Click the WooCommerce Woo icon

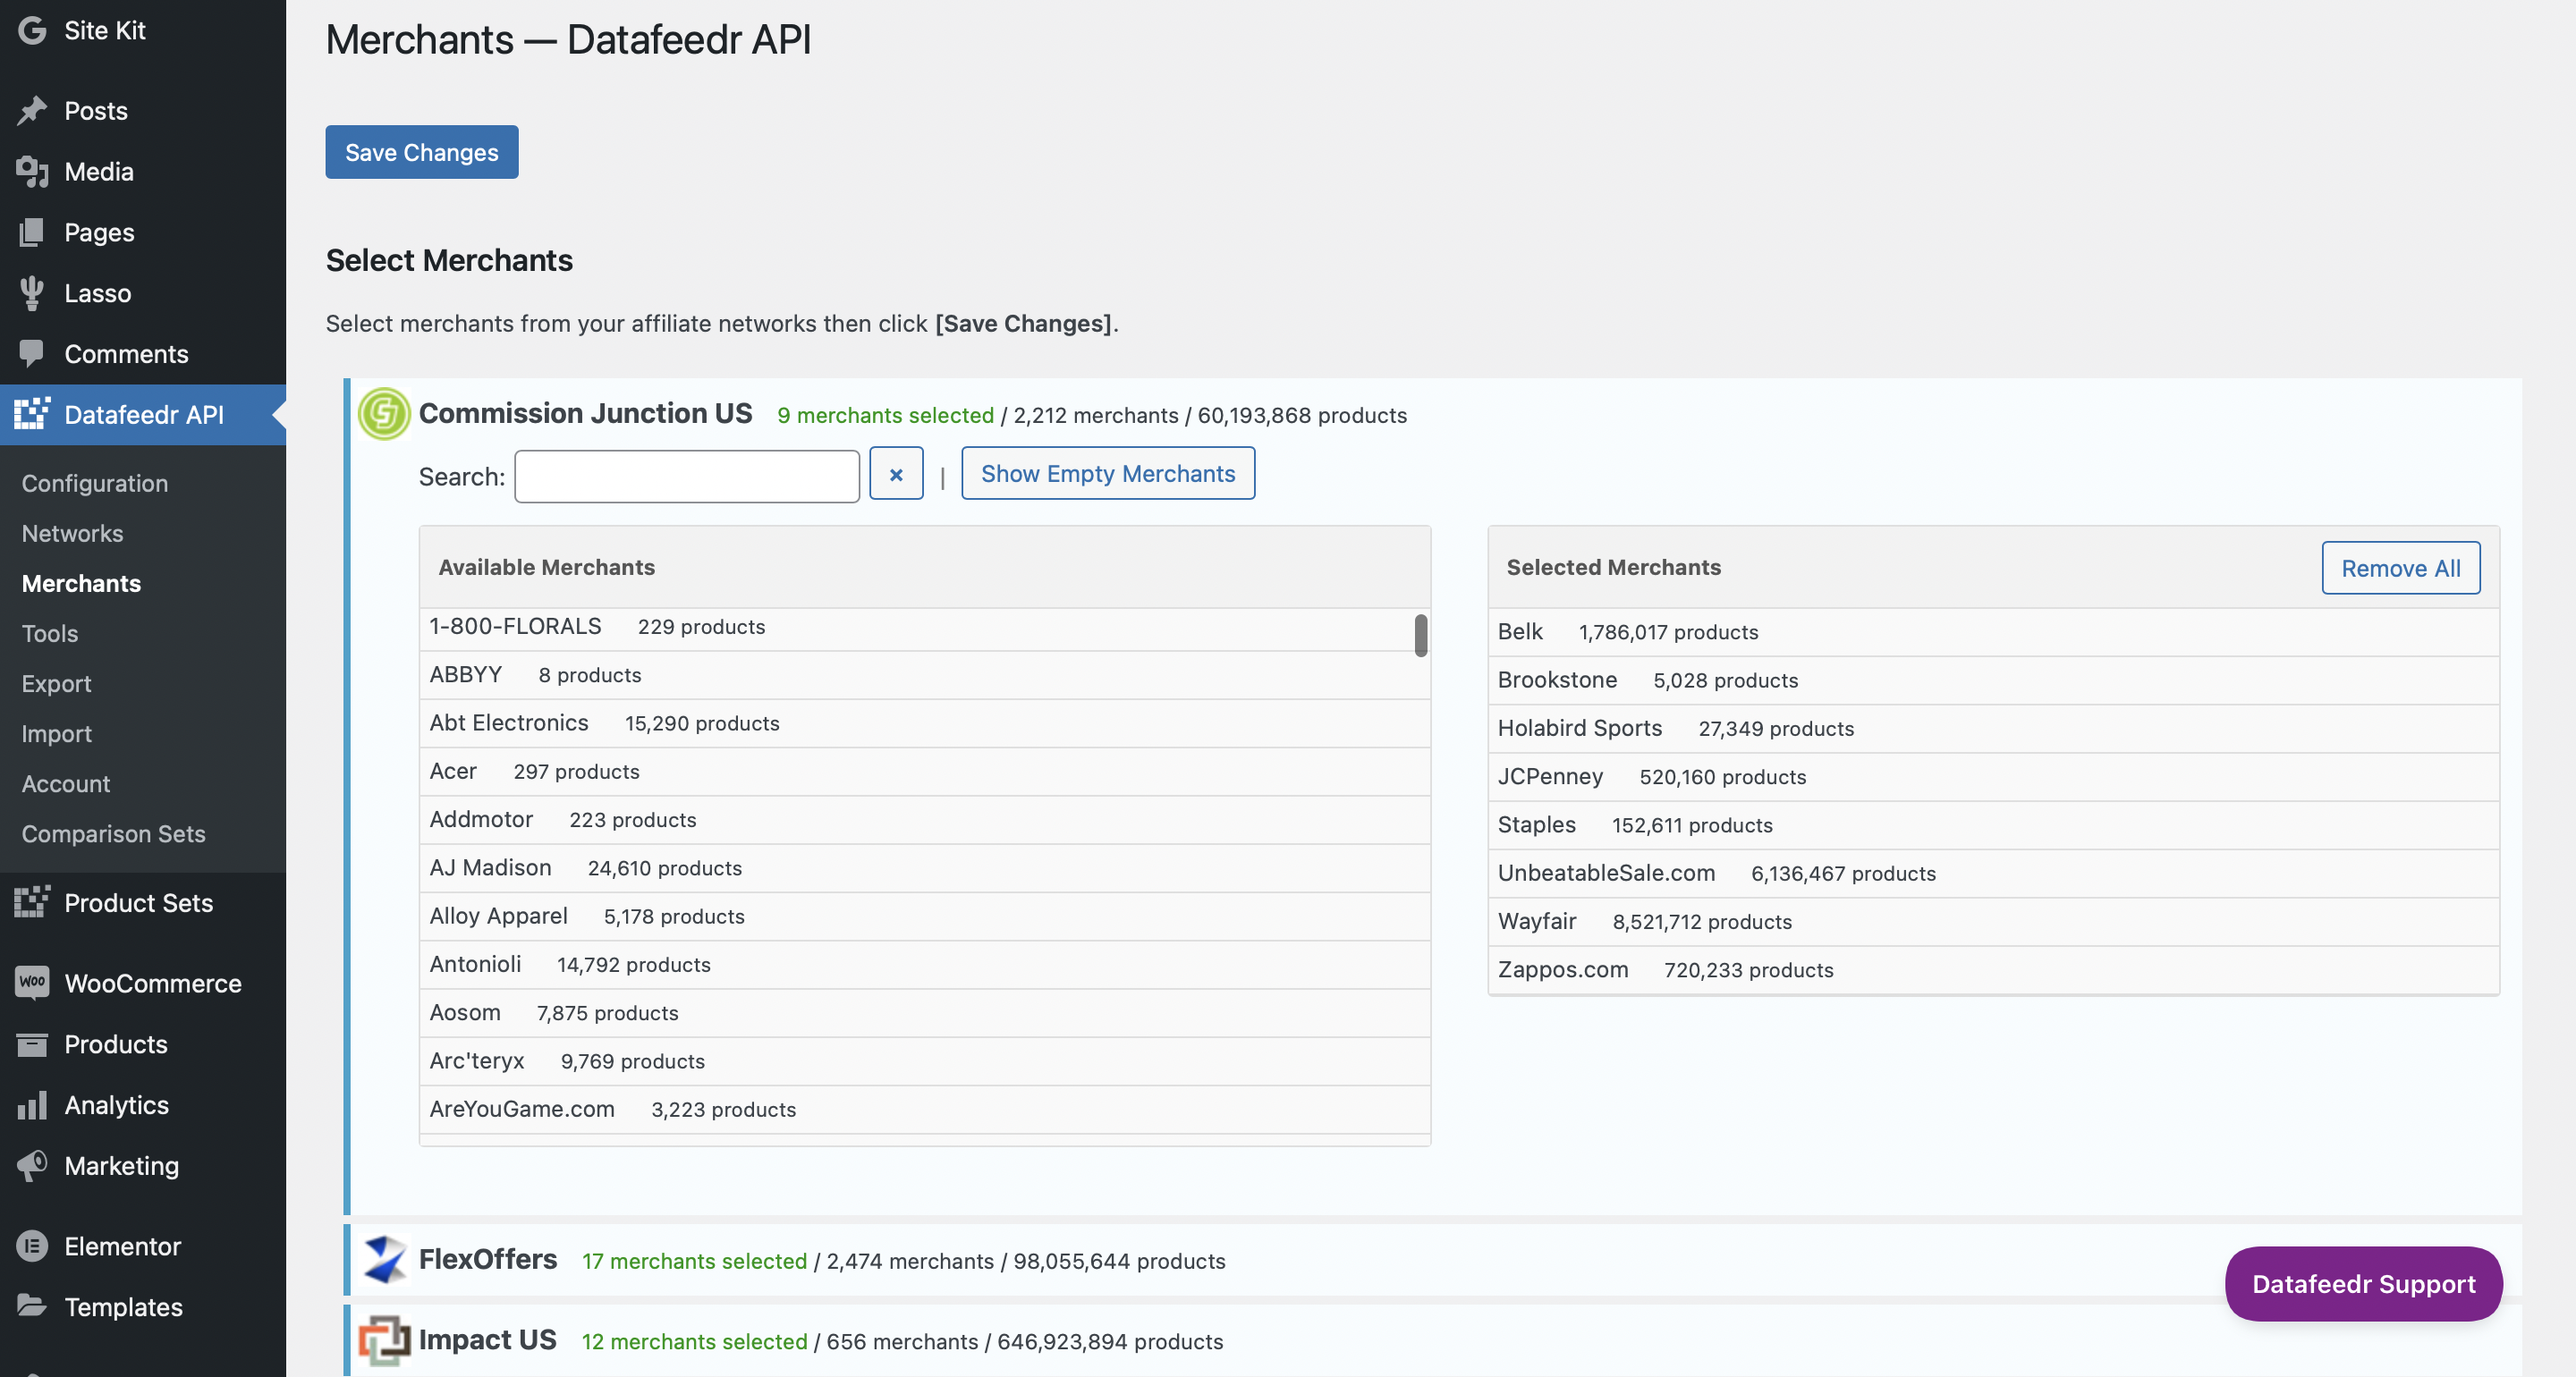[32, 983]
